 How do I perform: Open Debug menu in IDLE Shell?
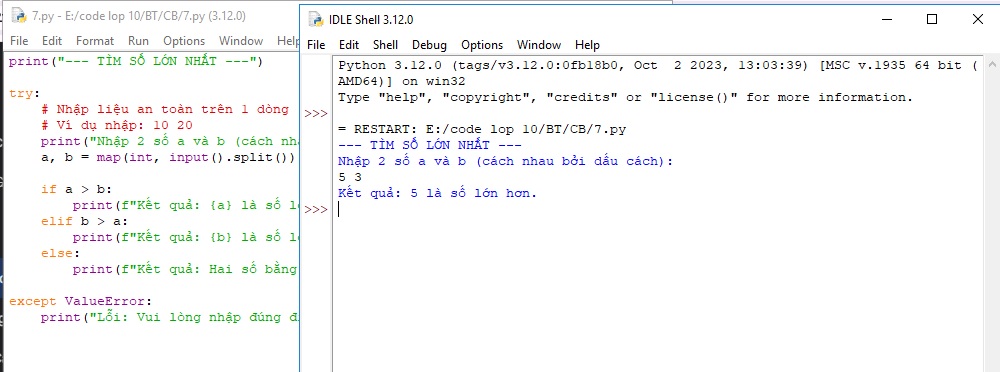point(429,45)
